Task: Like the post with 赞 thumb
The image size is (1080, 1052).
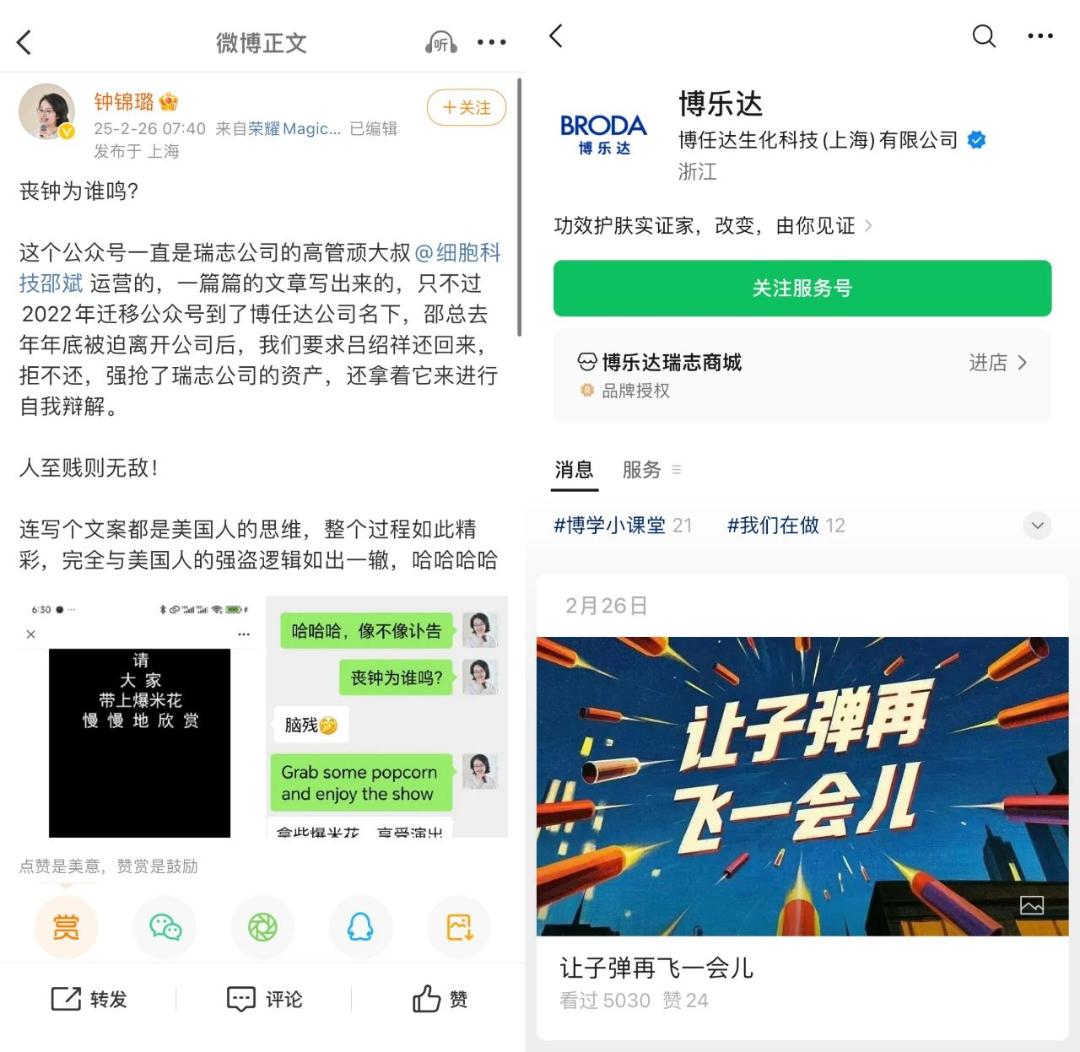Action: [x=439, y=998]
